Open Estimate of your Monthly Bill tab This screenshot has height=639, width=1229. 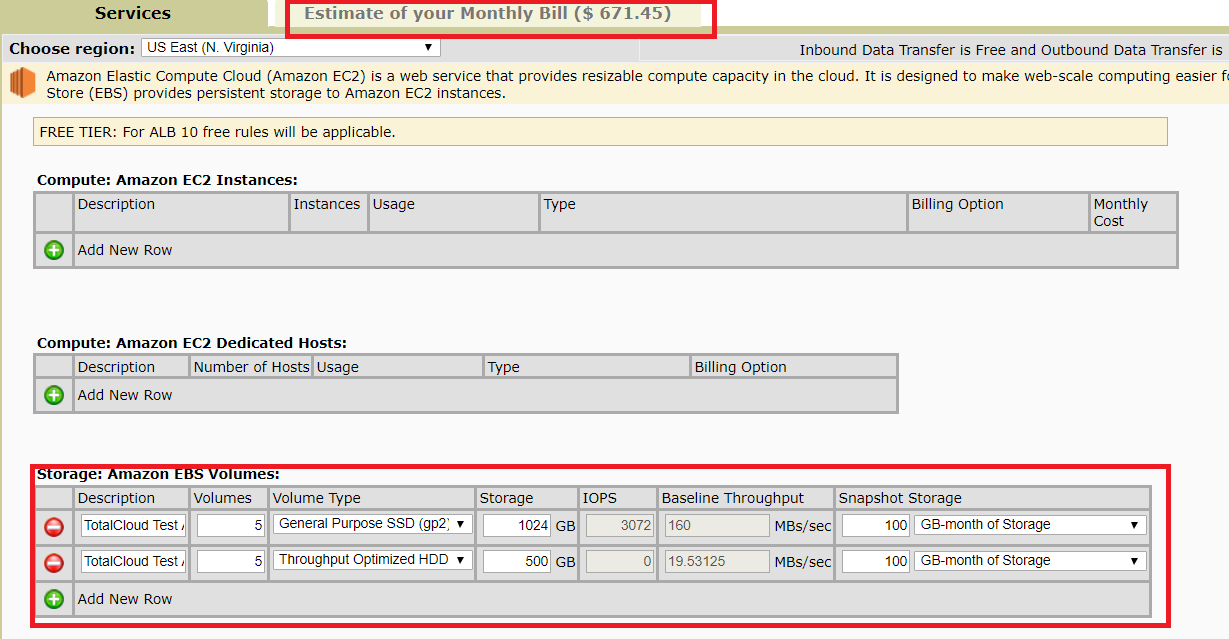pos(487,14)
